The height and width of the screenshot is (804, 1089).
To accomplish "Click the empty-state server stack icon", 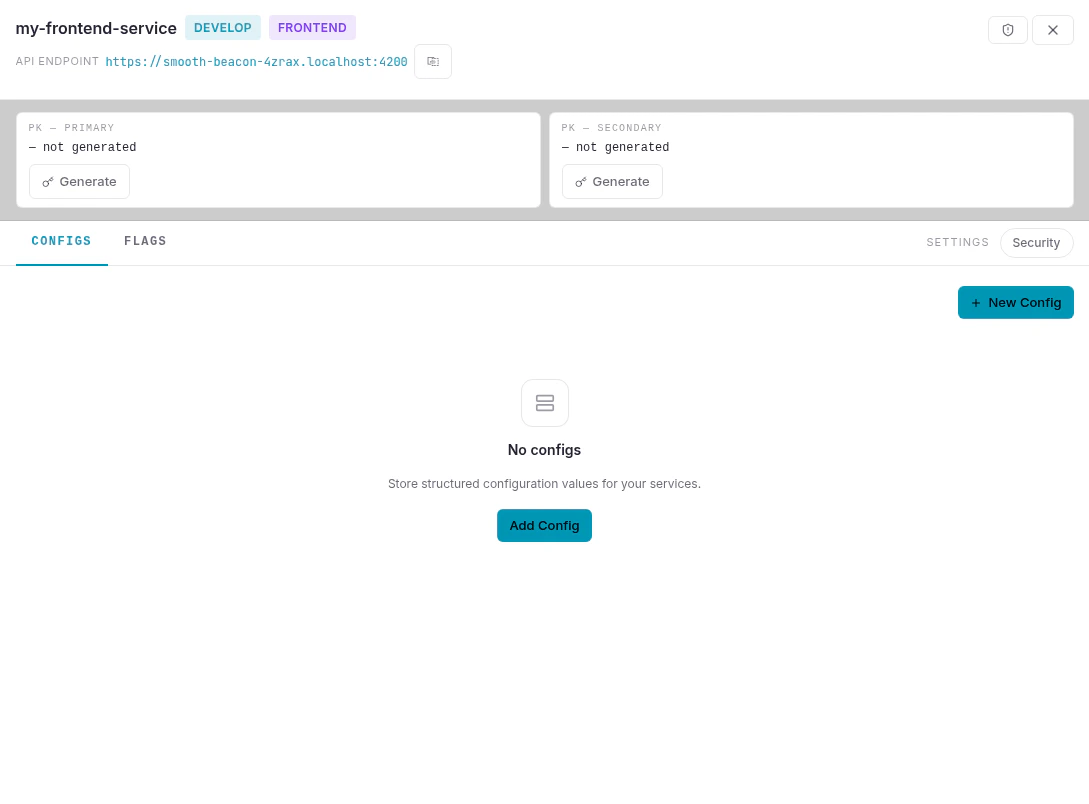I will click(544, 403).
